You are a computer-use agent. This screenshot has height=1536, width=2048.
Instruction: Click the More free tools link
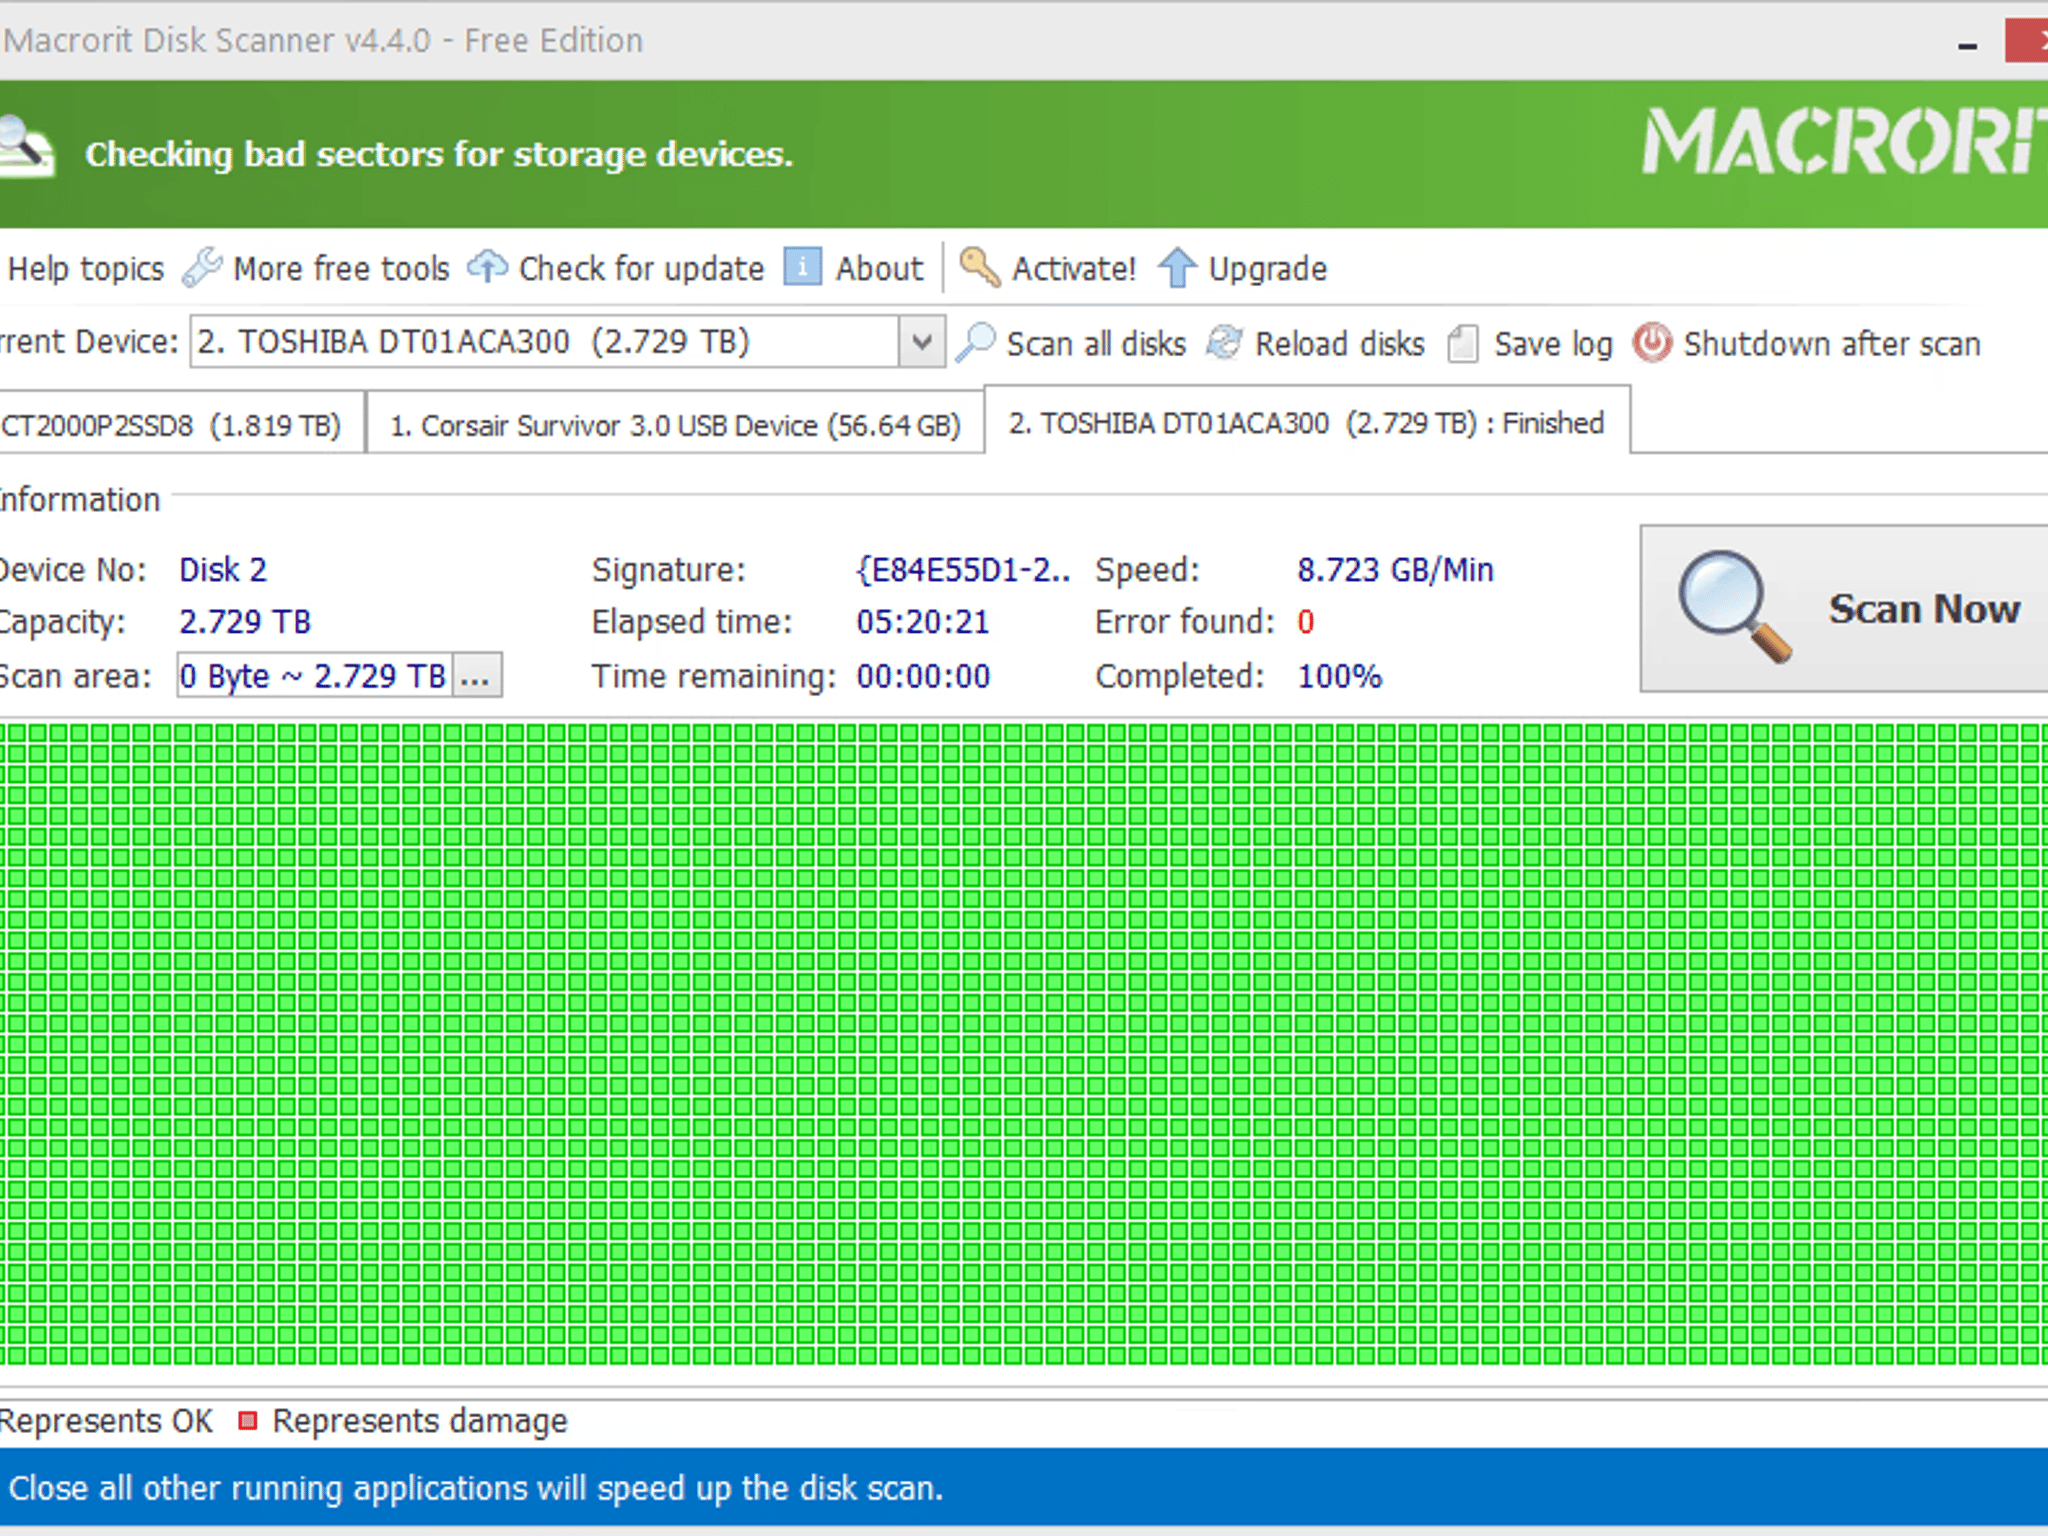coord(340,268)
